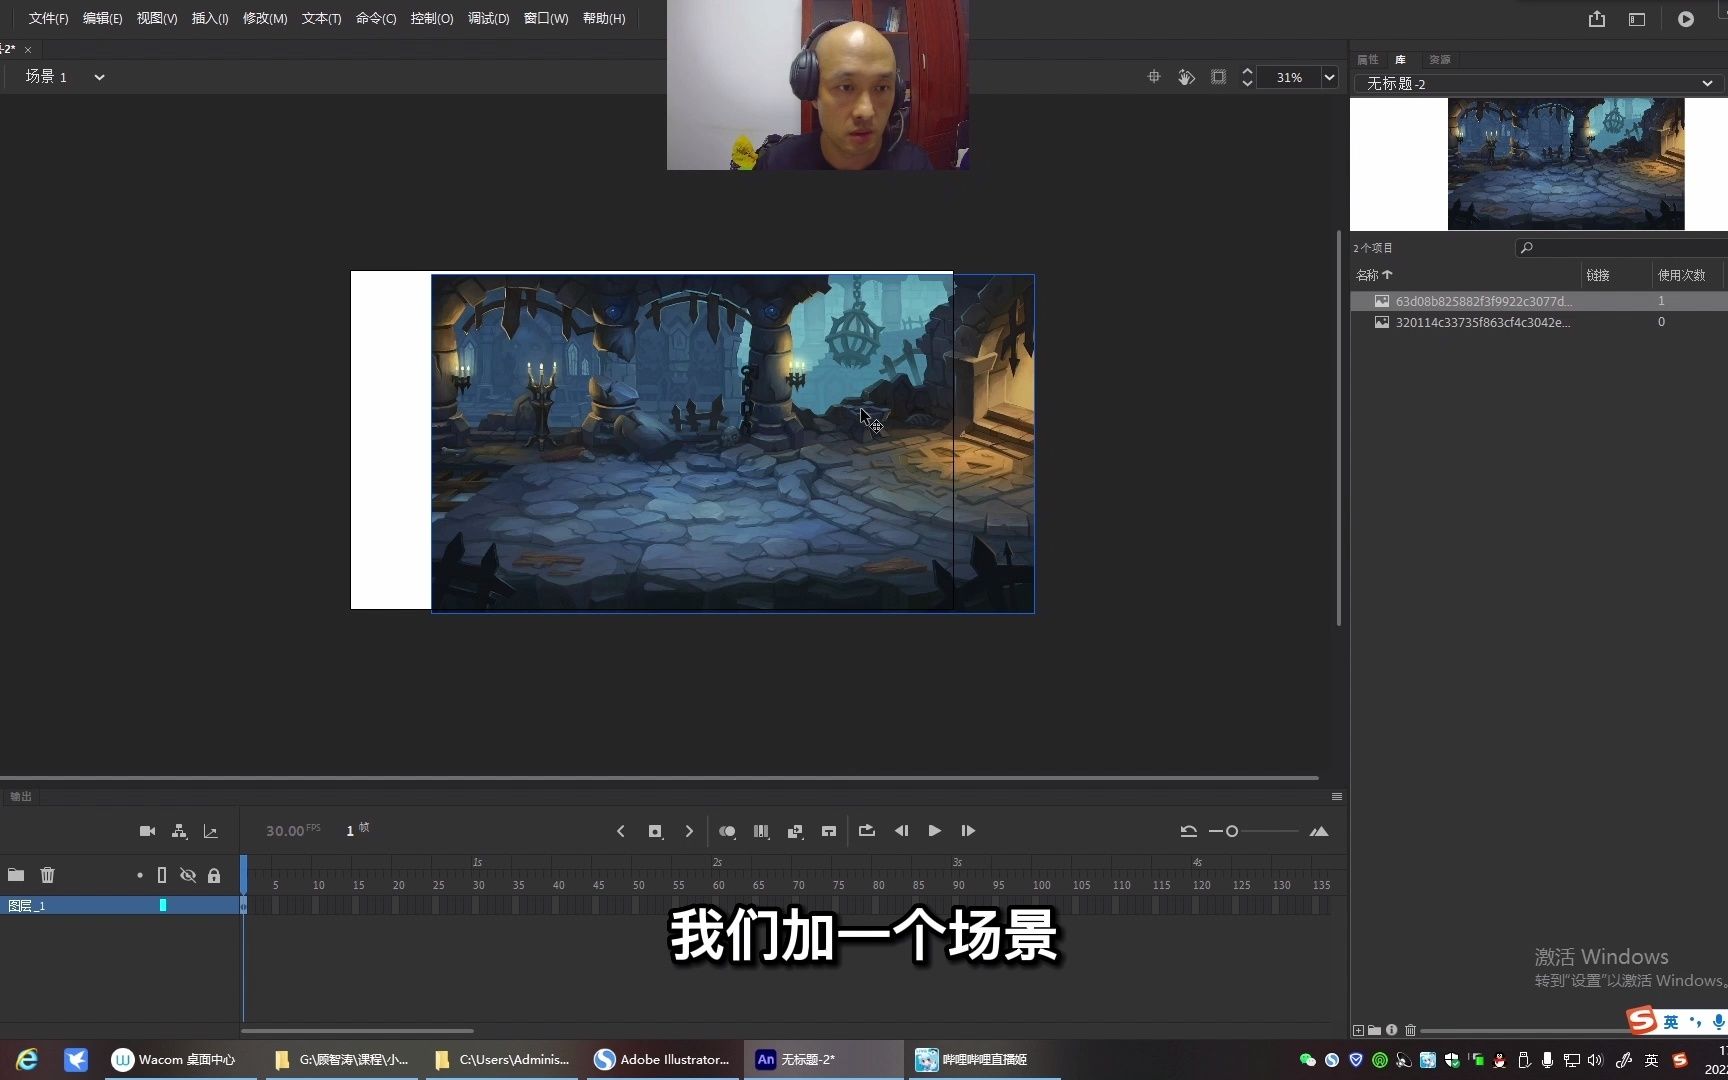Adjust the timeline zoom slider handle

1232,831
